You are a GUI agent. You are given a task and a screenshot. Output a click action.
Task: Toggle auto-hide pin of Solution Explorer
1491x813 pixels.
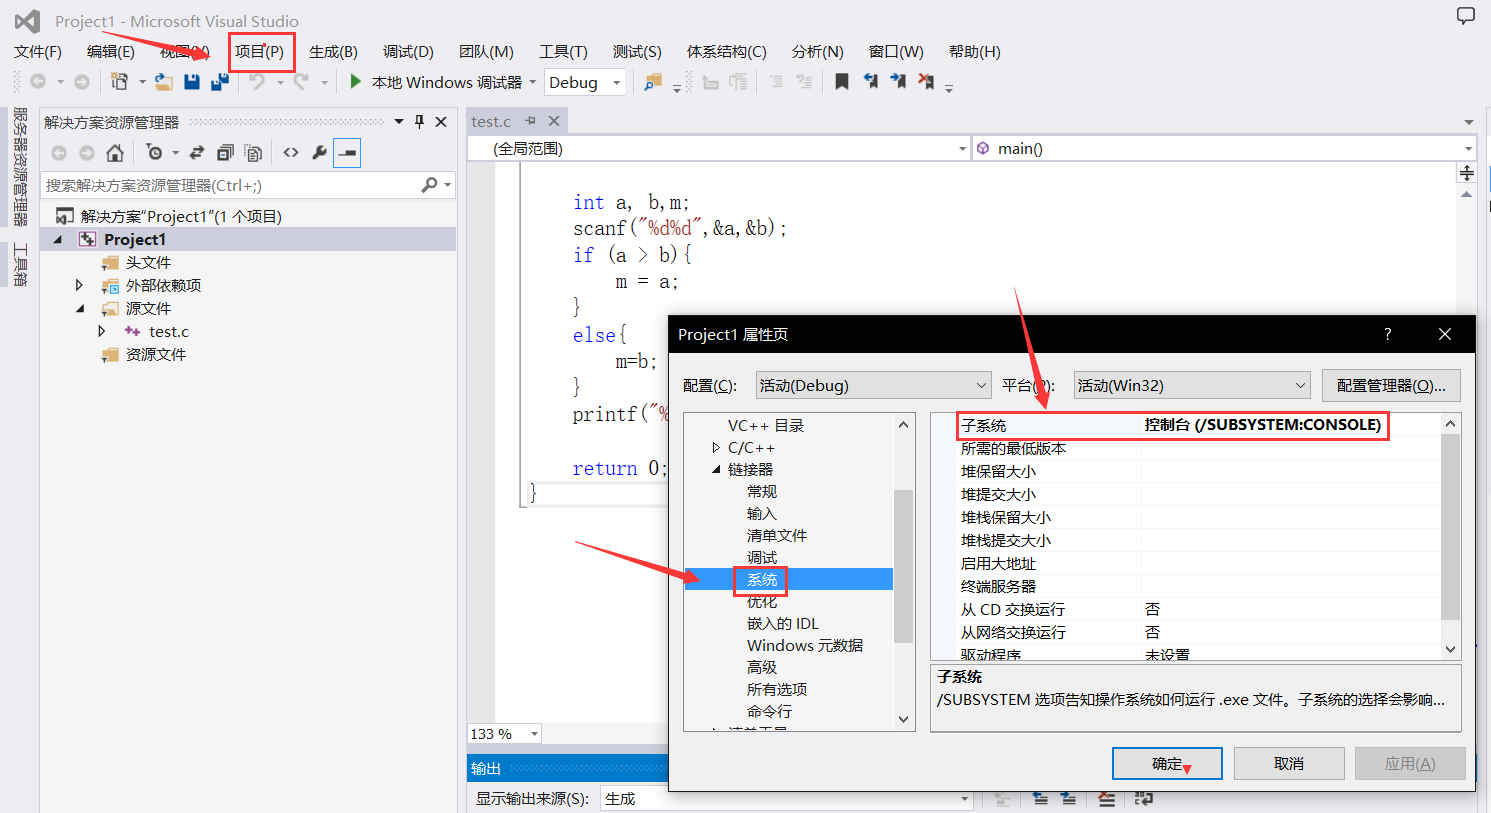click(419, 122)
